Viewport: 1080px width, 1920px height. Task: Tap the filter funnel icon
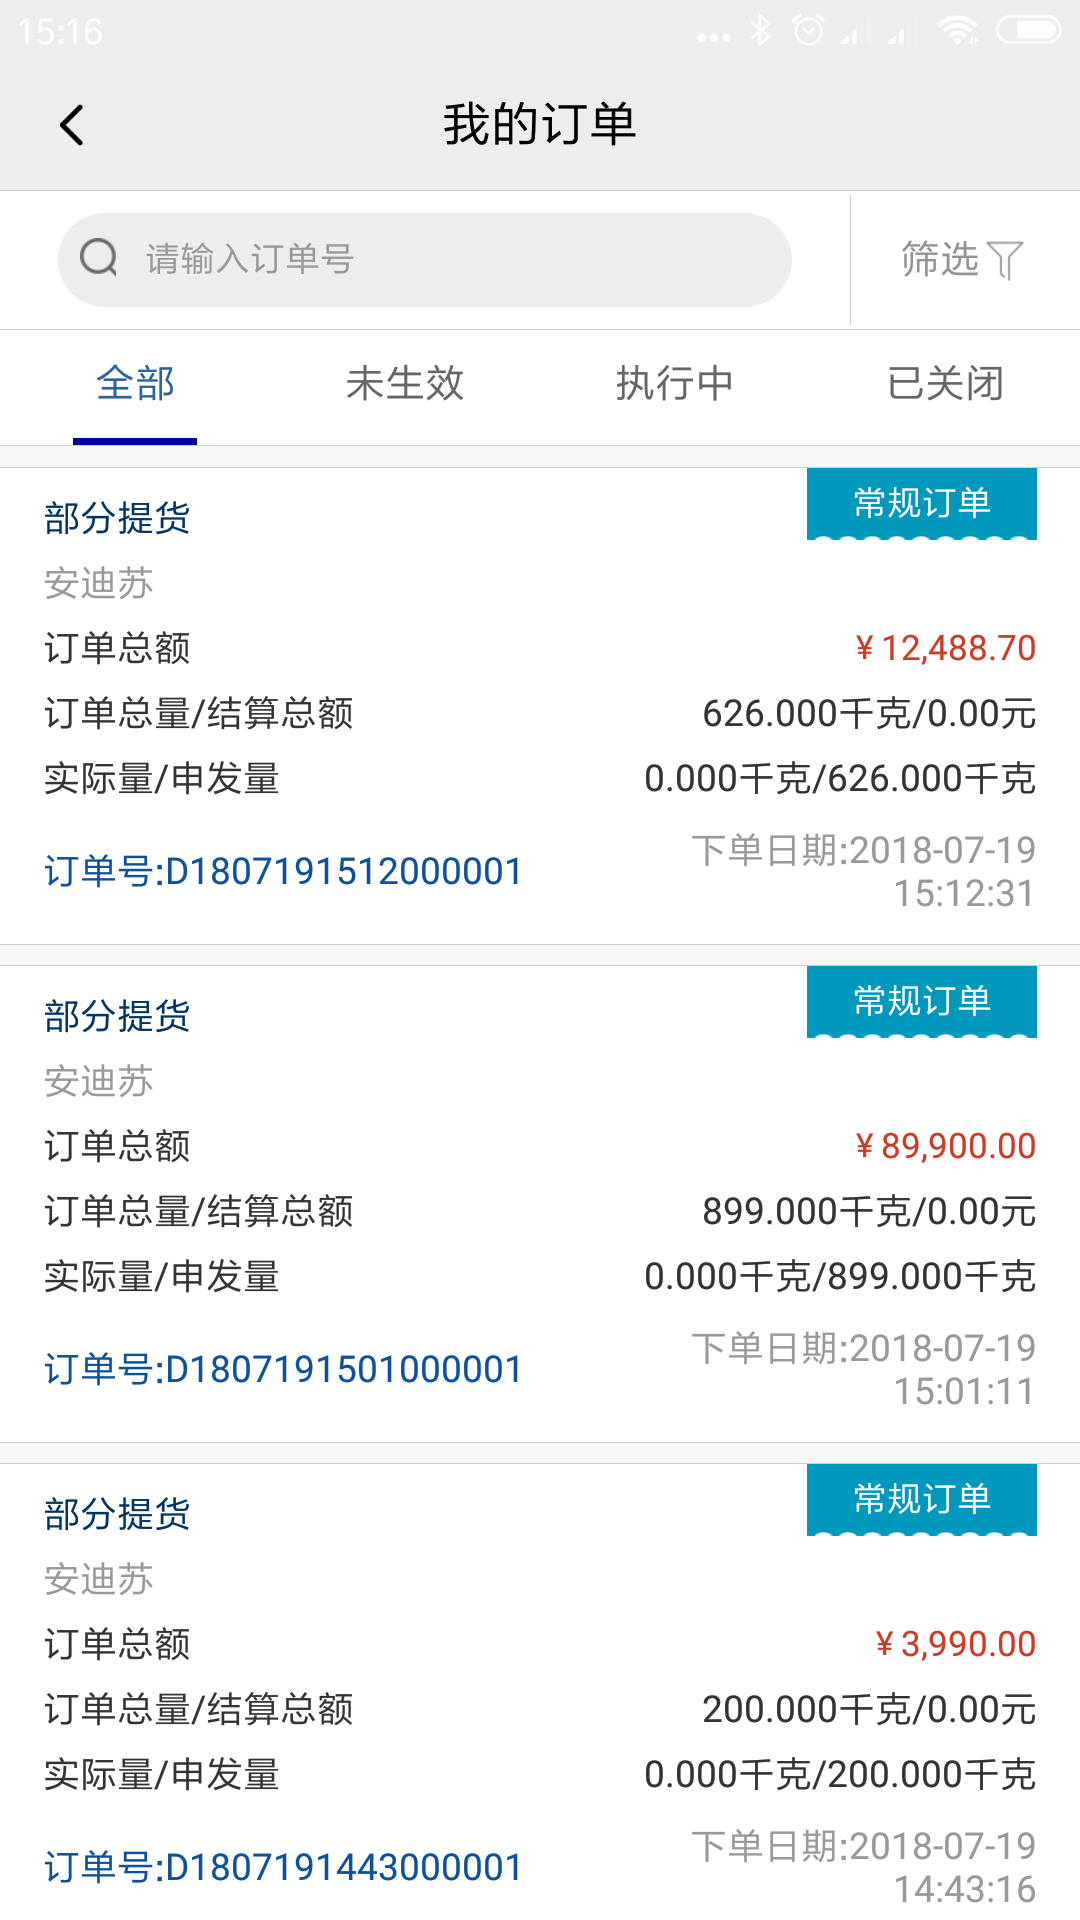(x=1005, y=260)
